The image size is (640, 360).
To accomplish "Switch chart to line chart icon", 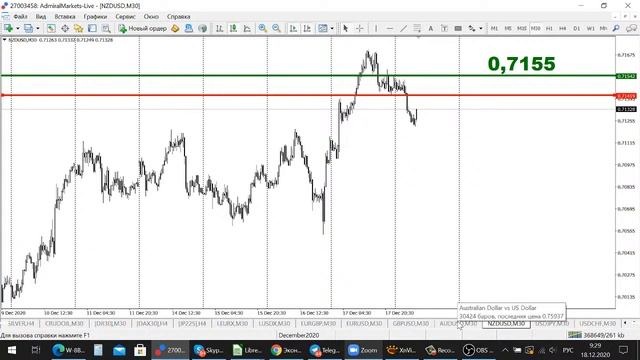I will [x=247, y=28].
